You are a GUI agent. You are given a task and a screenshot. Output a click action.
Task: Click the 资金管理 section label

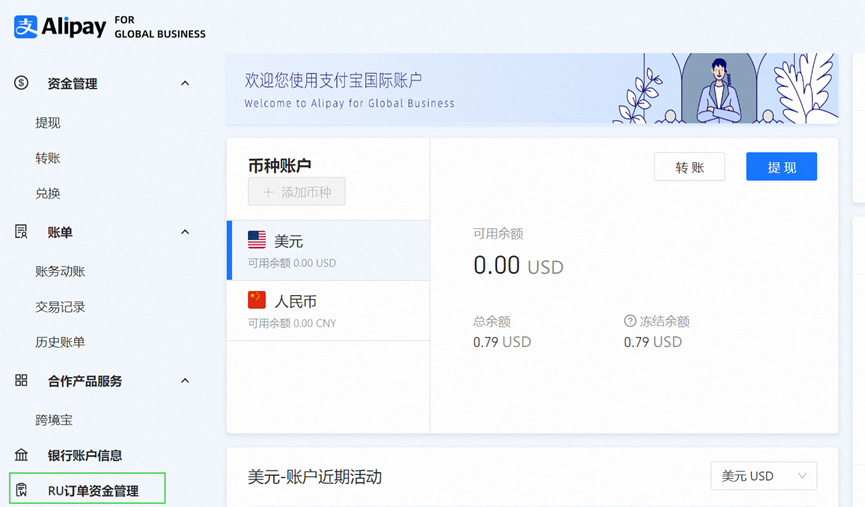point(72,83)
